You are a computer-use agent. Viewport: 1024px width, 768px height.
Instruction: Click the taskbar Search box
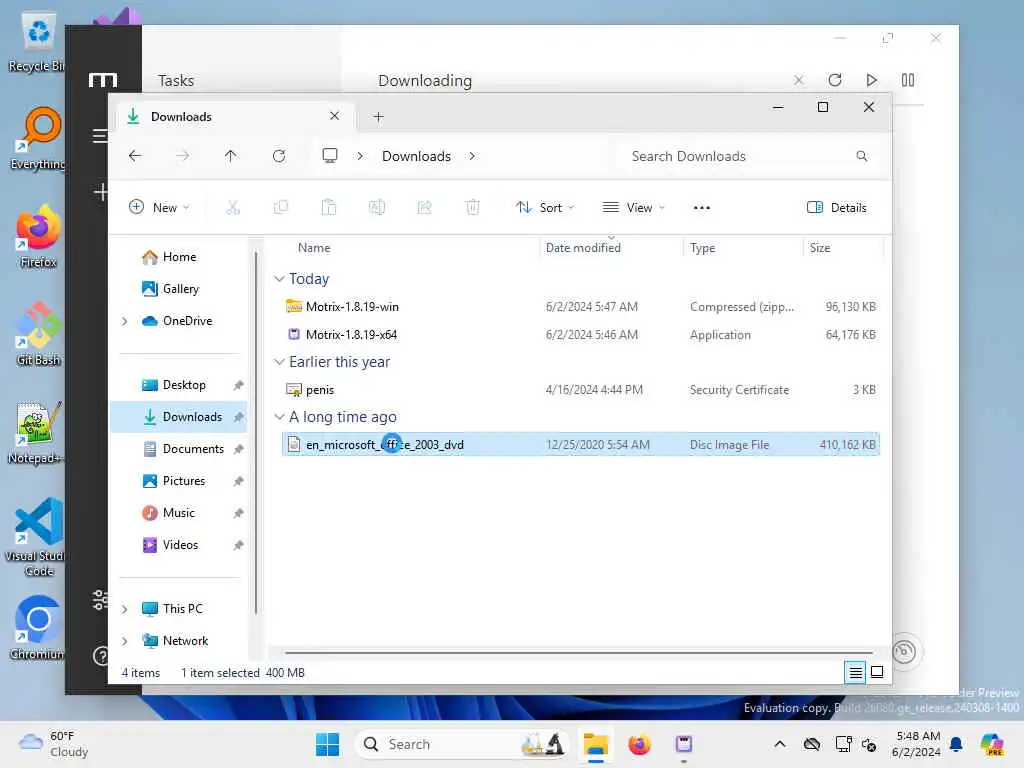tap(463, 744)
